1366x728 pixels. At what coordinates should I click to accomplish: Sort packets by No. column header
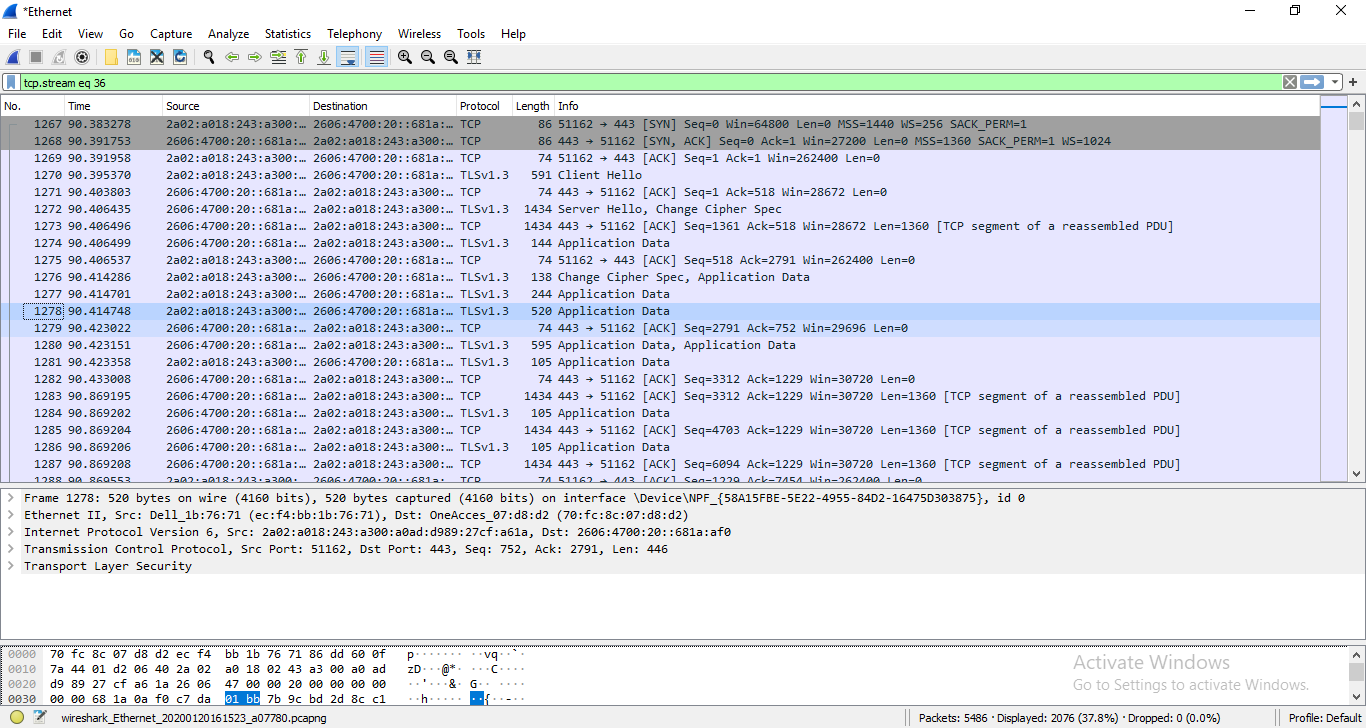[33, 105]
